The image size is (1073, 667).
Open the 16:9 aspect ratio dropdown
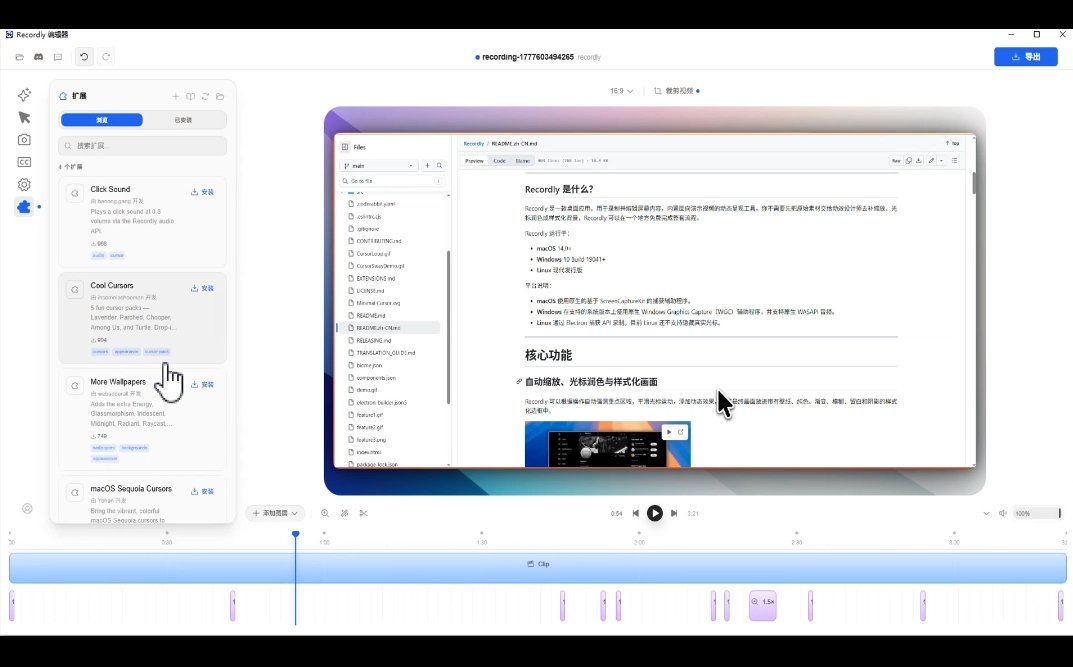tap(621, 91)
